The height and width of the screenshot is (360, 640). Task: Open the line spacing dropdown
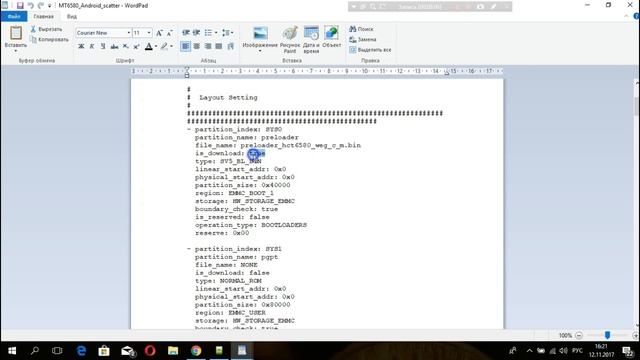click(x=228, y=33)
